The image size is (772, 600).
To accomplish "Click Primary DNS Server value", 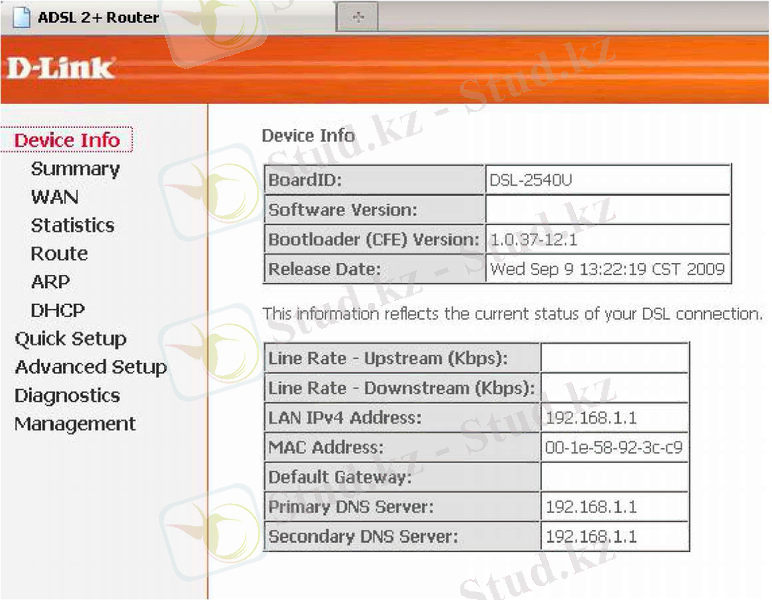I will click(591, 507).
